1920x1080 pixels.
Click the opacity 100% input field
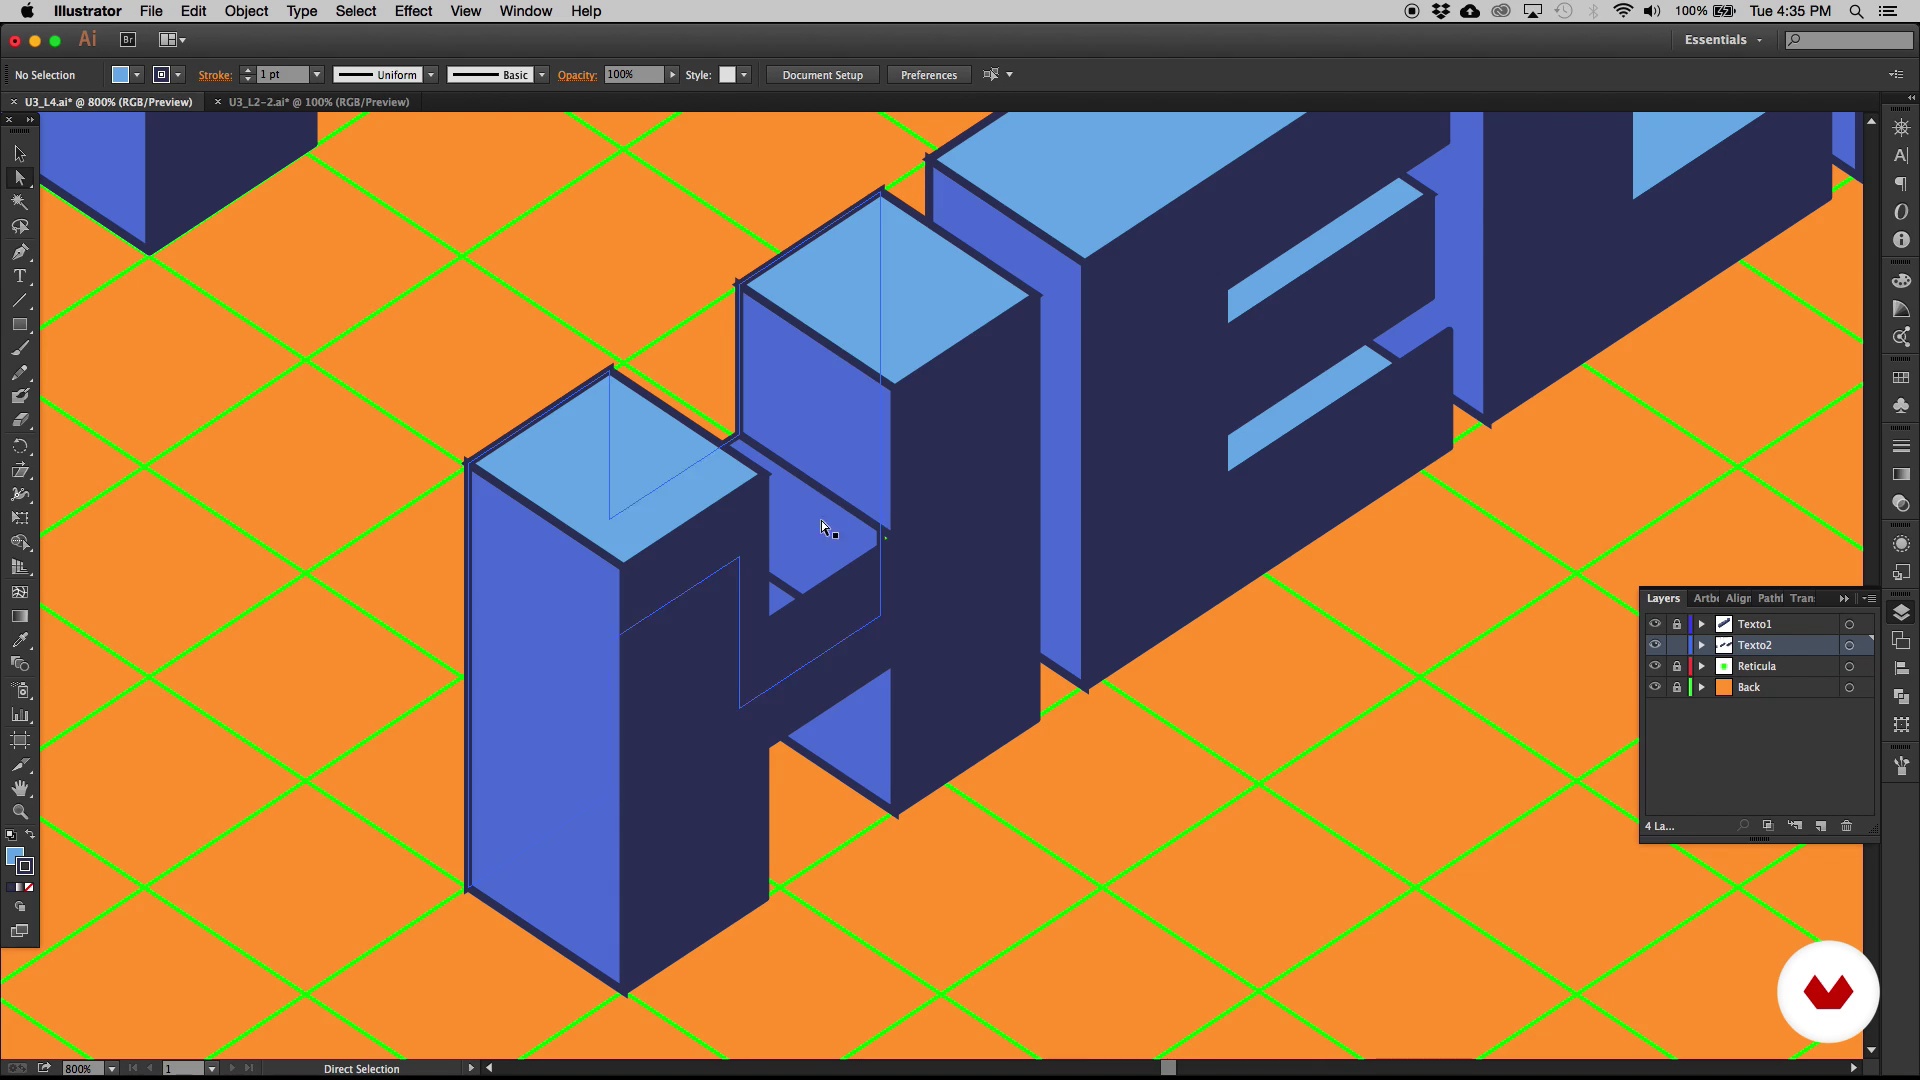click(x=634, y=75)
